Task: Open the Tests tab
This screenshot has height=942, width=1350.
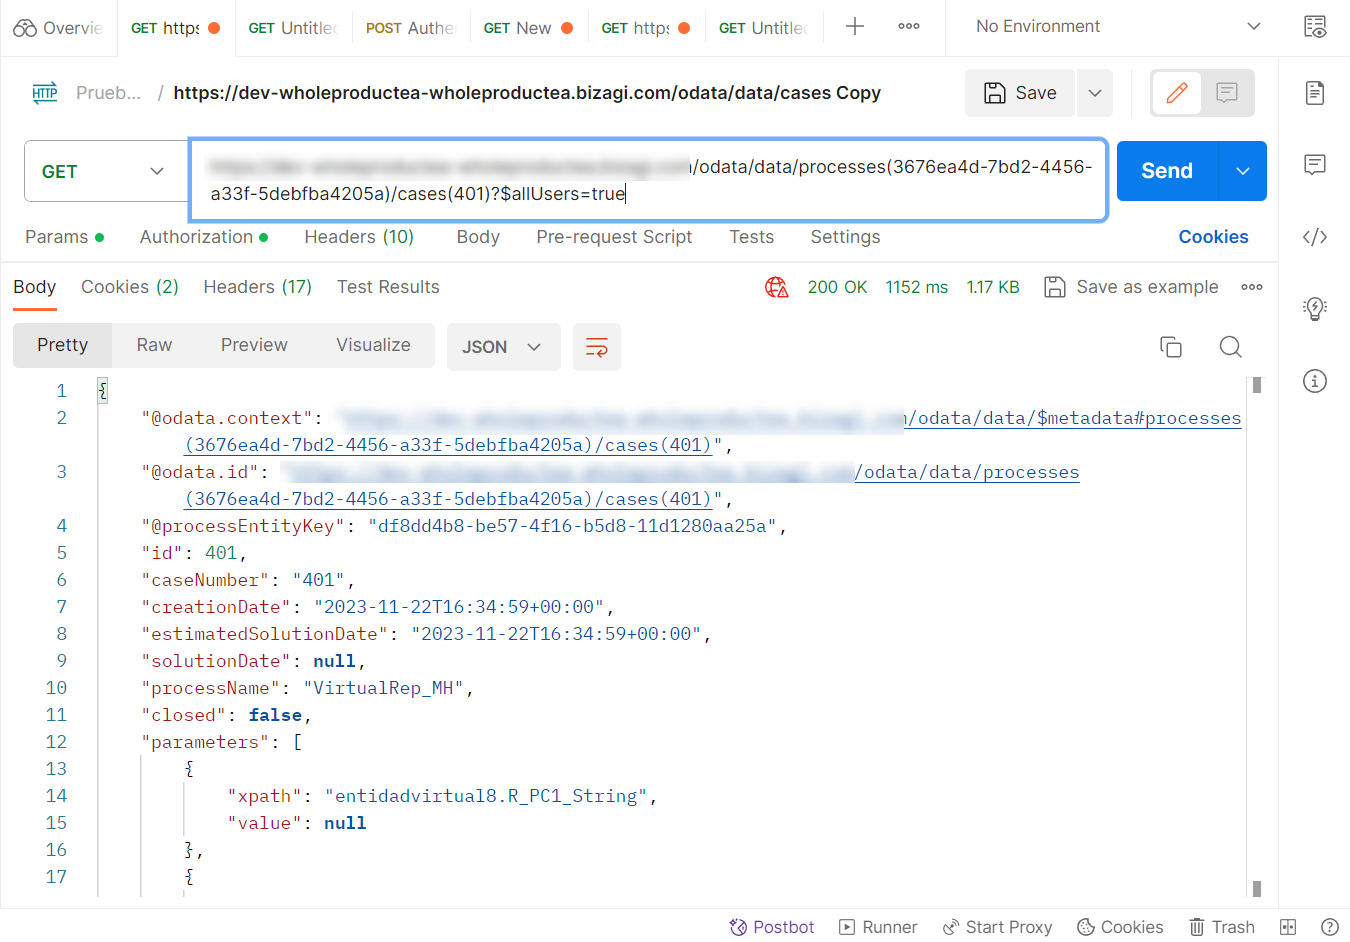Action: (x=751, y=237)
